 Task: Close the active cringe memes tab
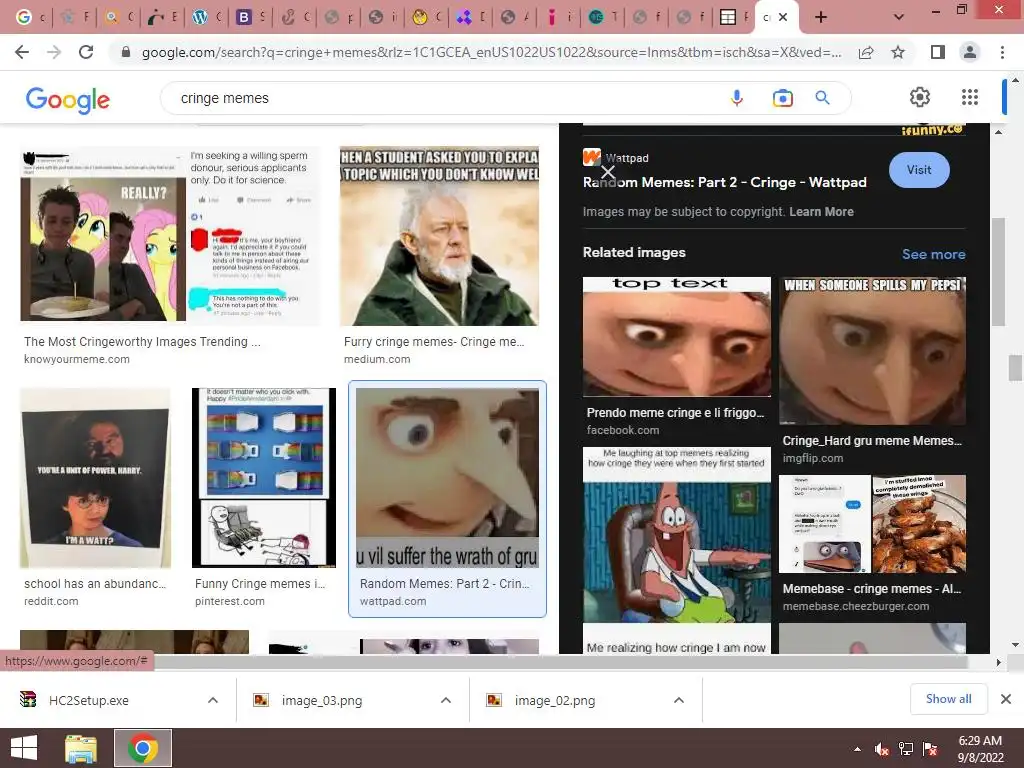pos(783,18)
